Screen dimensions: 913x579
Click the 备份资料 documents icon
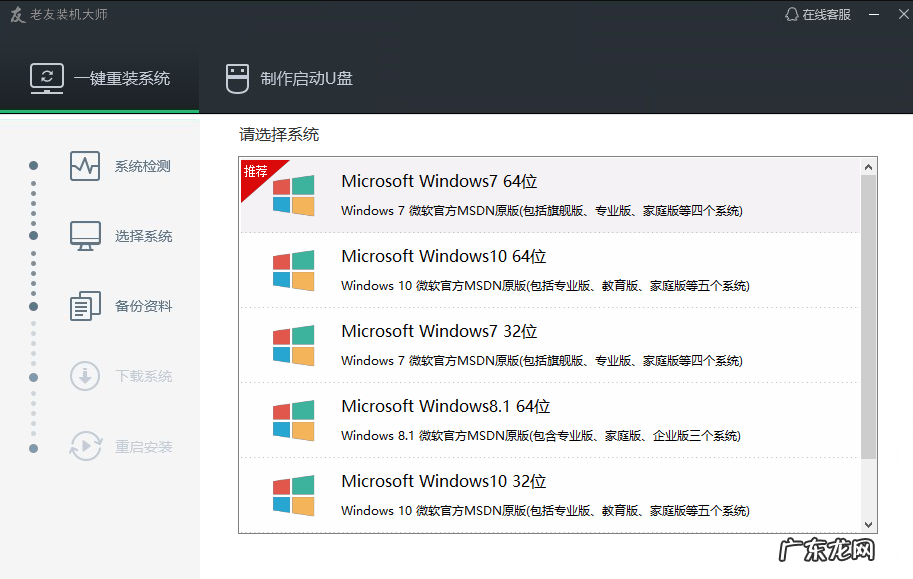(85, 306)
